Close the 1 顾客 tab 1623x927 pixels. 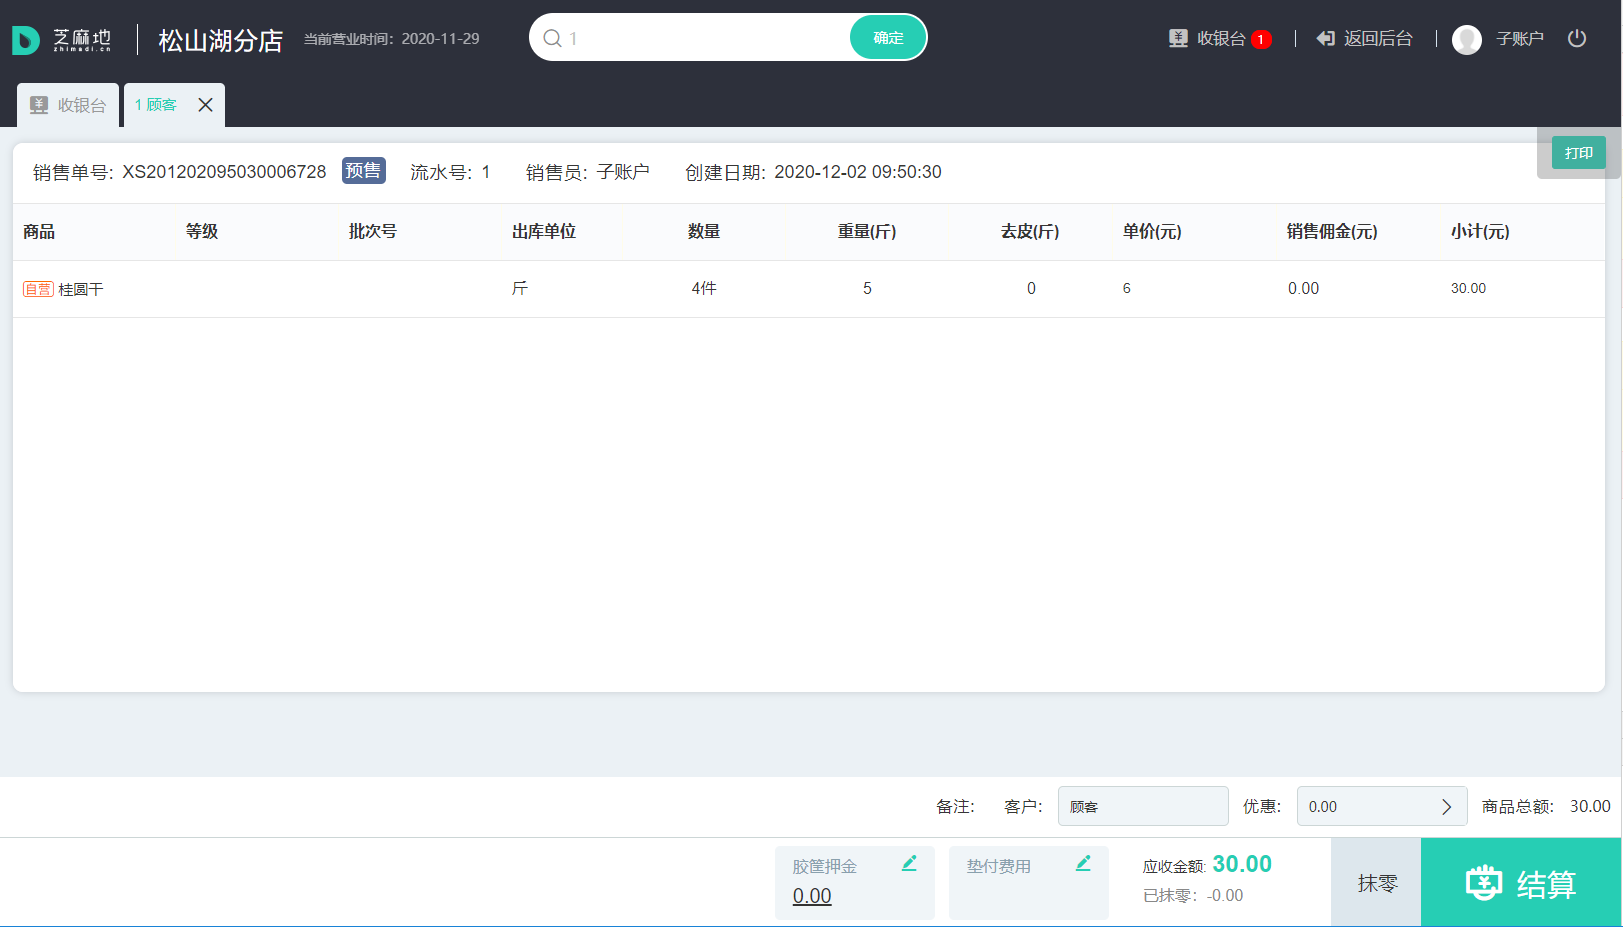205,105
